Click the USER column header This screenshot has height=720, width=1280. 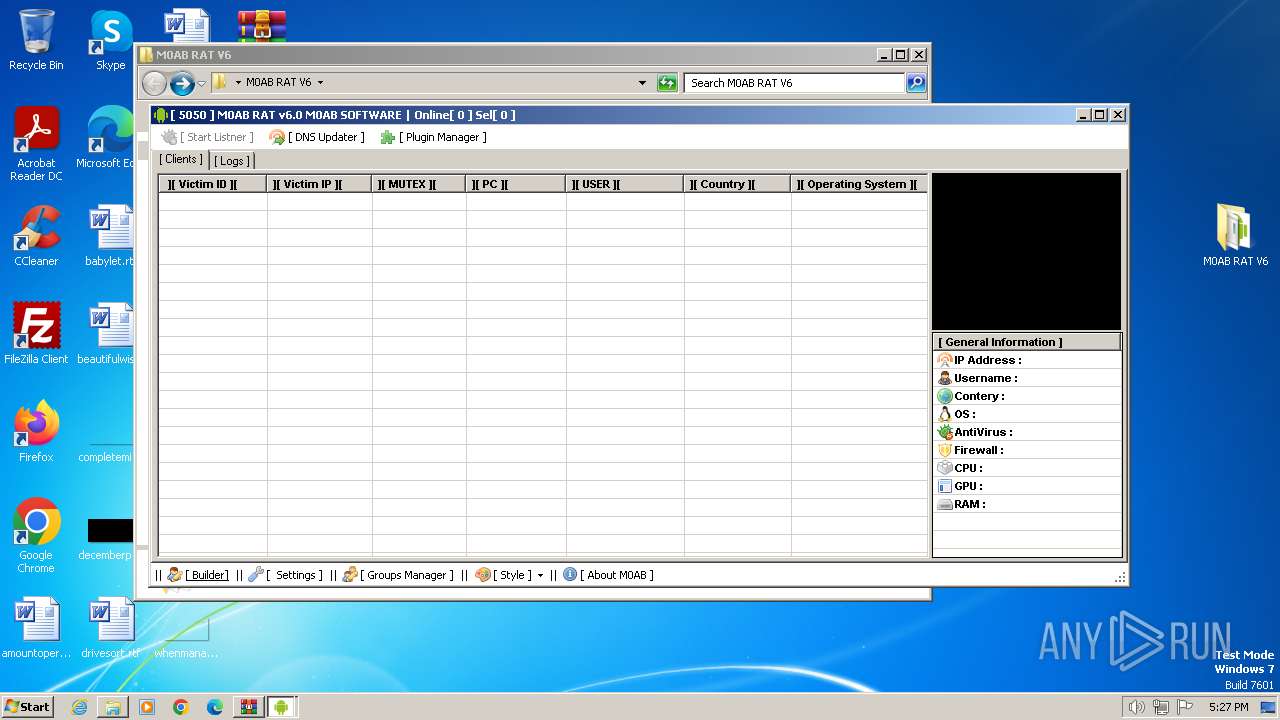tap(625, 184)
